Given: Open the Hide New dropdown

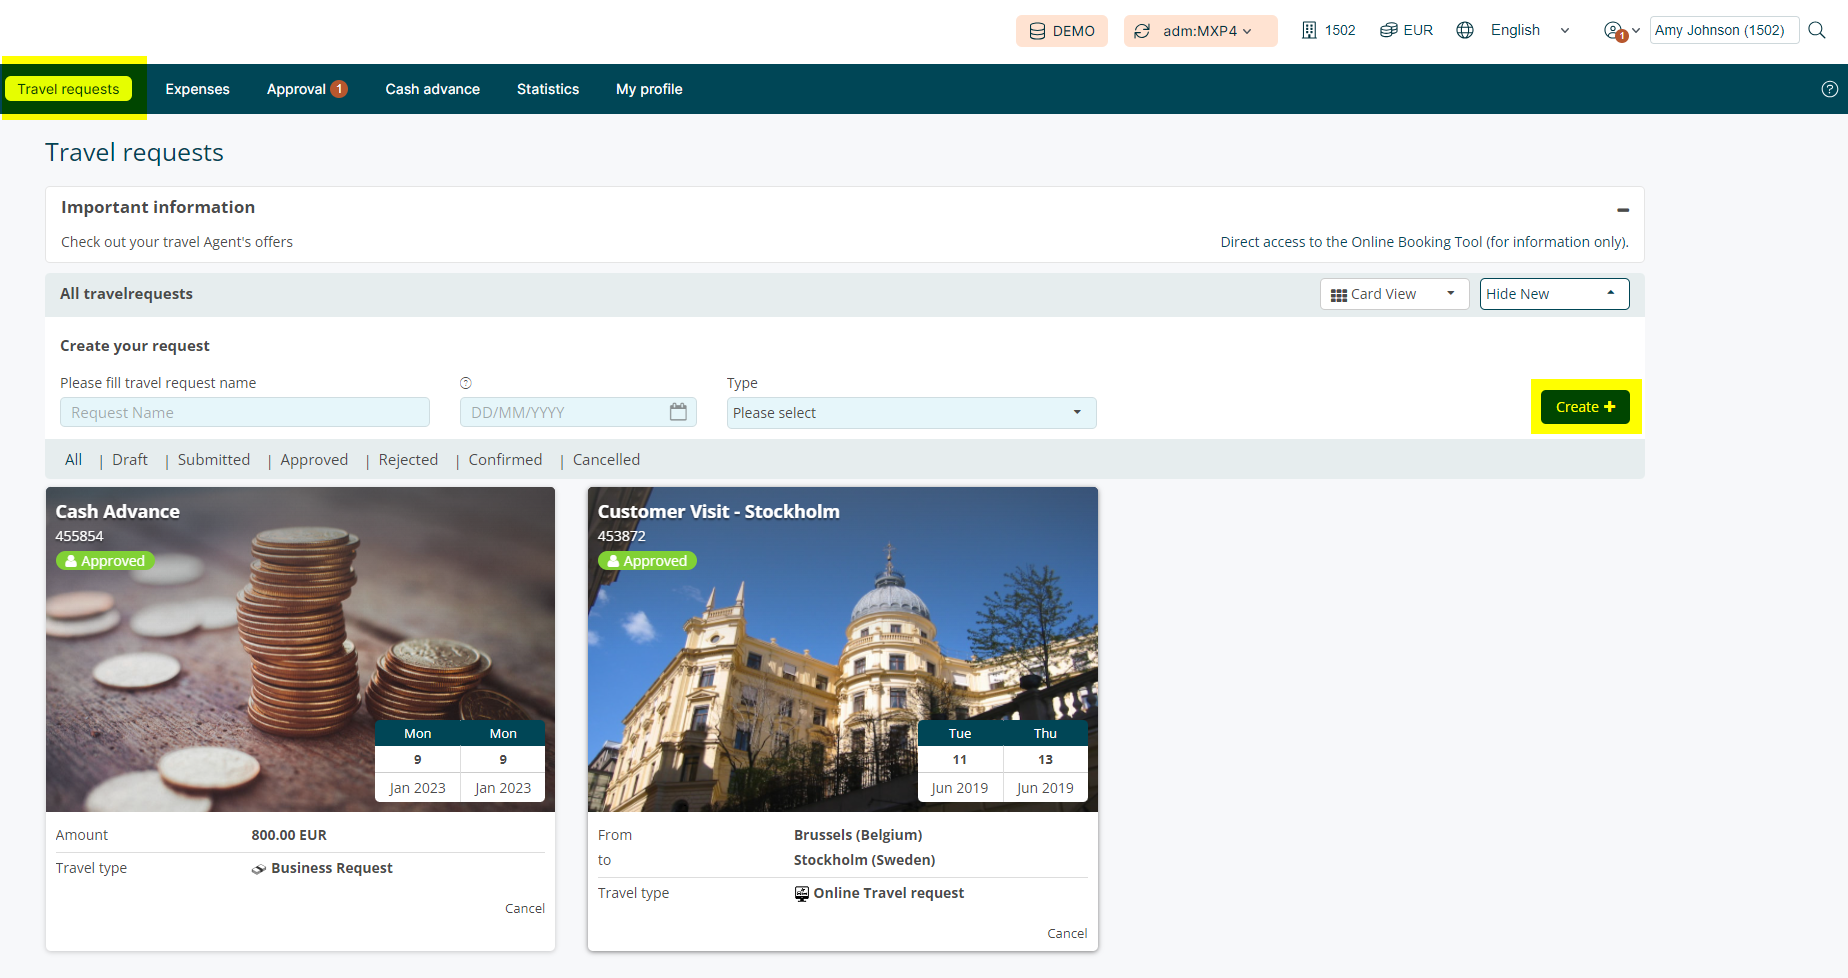Looking at the screenshot, I should (1553, 294).
